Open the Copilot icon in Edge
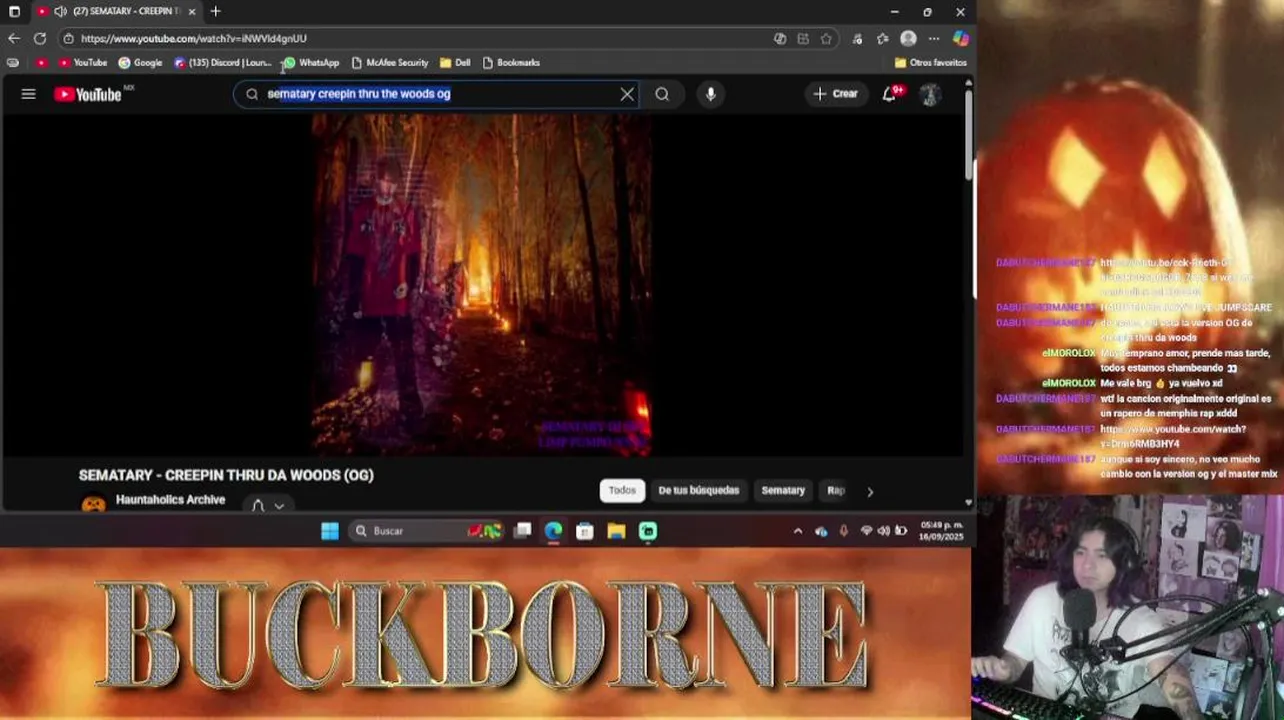The width and height of the screenshot is (1284, 720). [x=961, y=38]
